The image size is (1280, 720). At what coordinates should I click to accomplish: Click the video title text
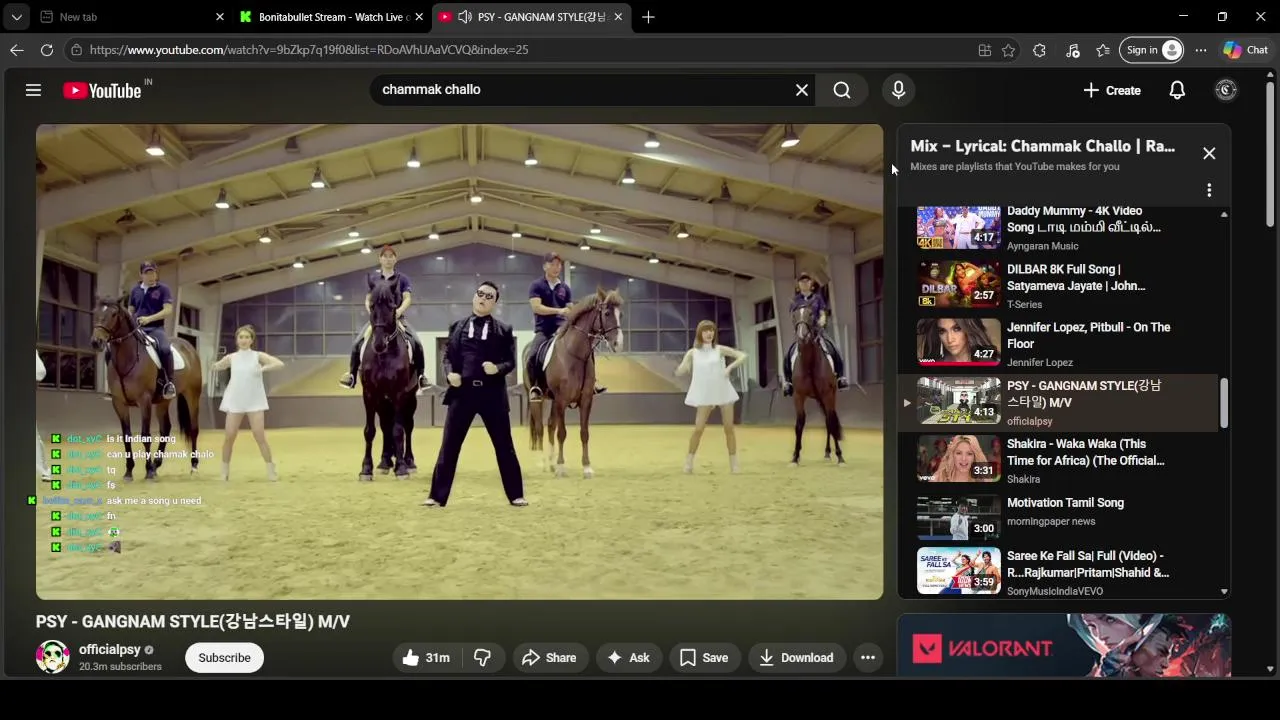click(193, 621)
